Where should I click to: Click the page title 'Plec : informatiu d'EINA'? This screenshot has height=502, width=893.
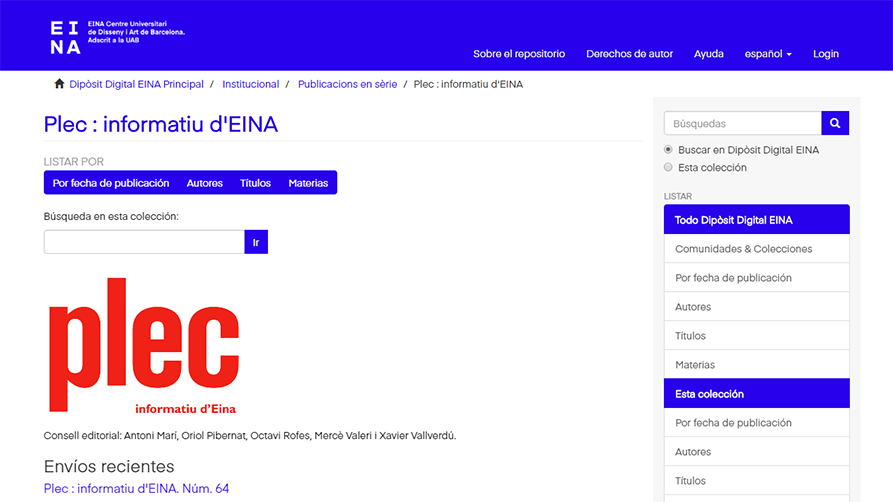pos(161,124)
